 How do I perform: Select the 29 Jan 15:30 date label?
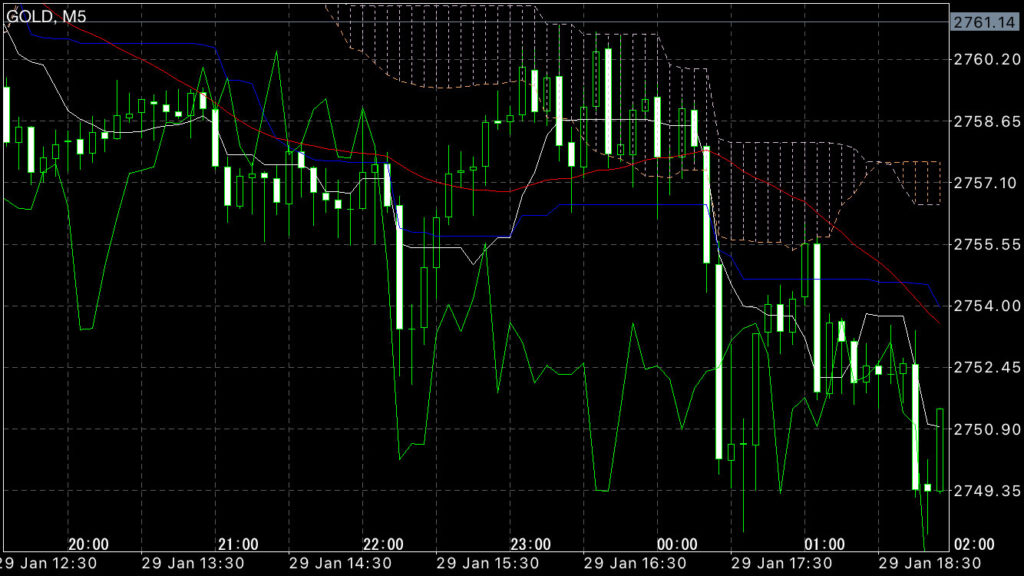pos(487,564)
